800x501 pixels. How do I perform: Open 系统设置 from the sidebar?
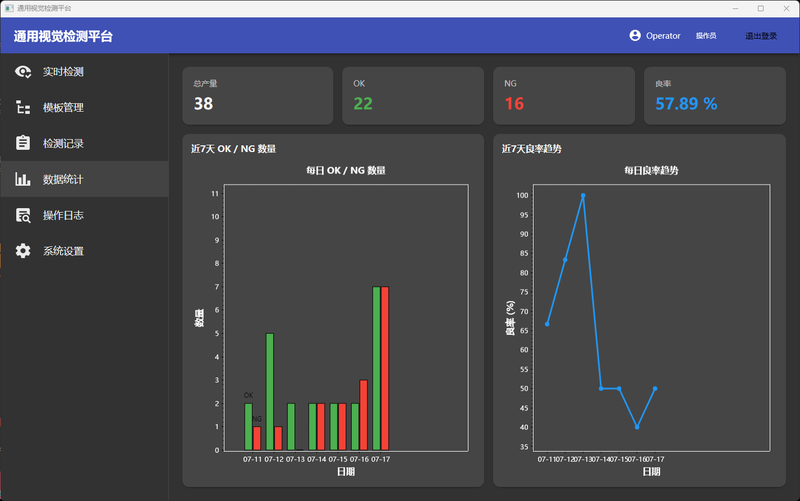point(85,250)
